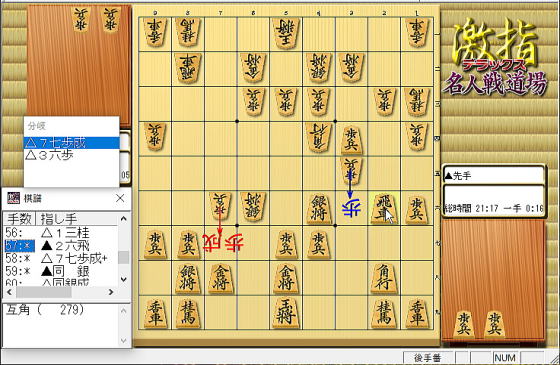This screenshot has height=365, width=560.
Task: Click the kifu list scroll-down arrow
Action: (x=124, y=279)
